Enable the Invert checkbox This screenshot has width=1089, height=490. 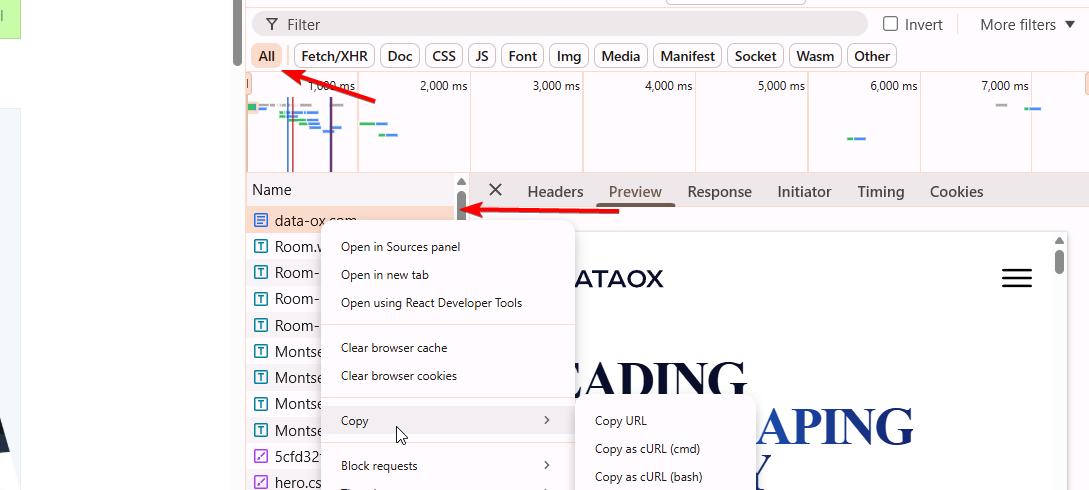[890, 24]
